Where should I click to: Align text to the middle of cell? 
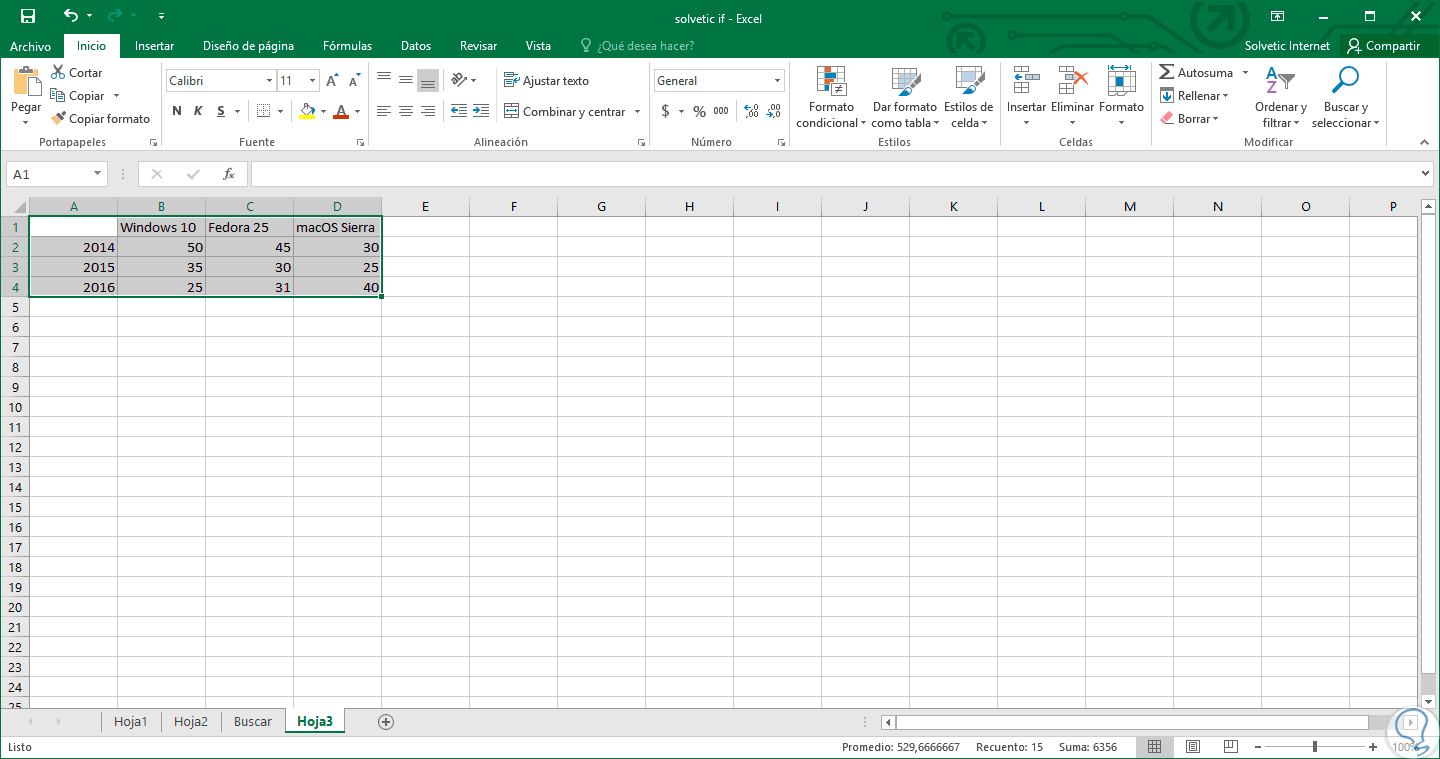[406, 80]
